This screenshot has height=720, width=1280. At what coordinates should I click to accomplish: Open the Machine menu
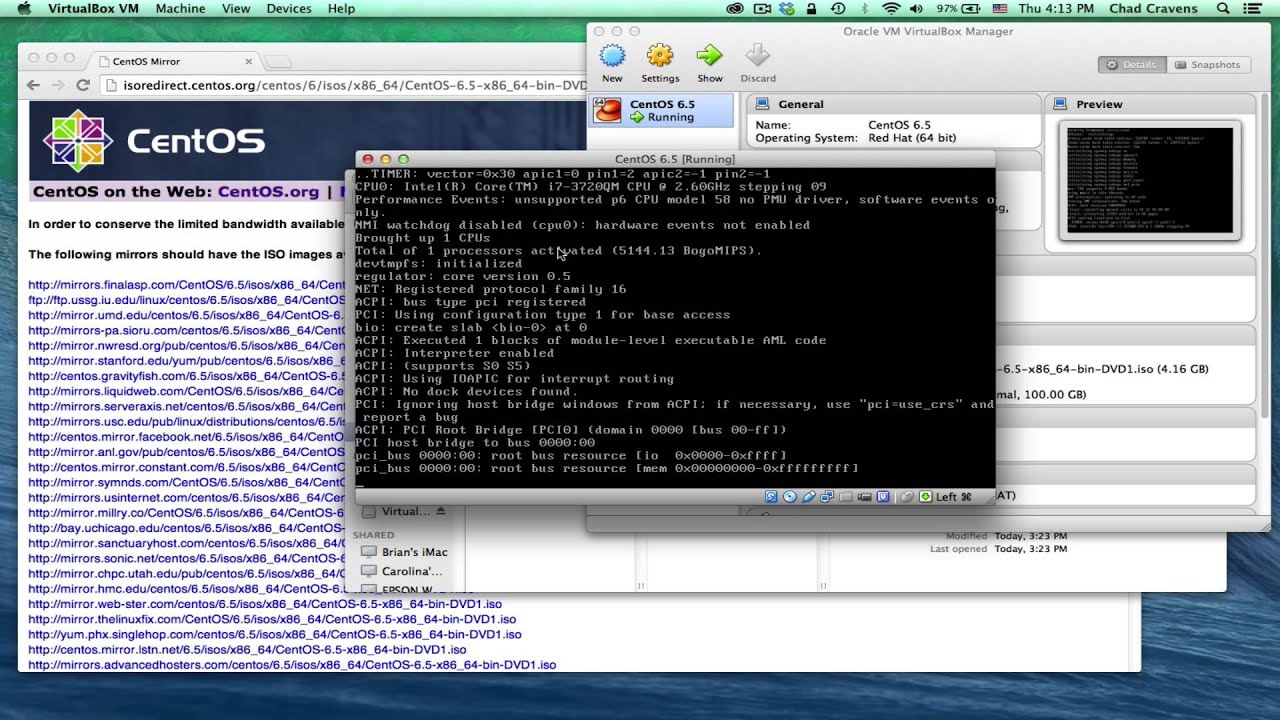[180, 8]
